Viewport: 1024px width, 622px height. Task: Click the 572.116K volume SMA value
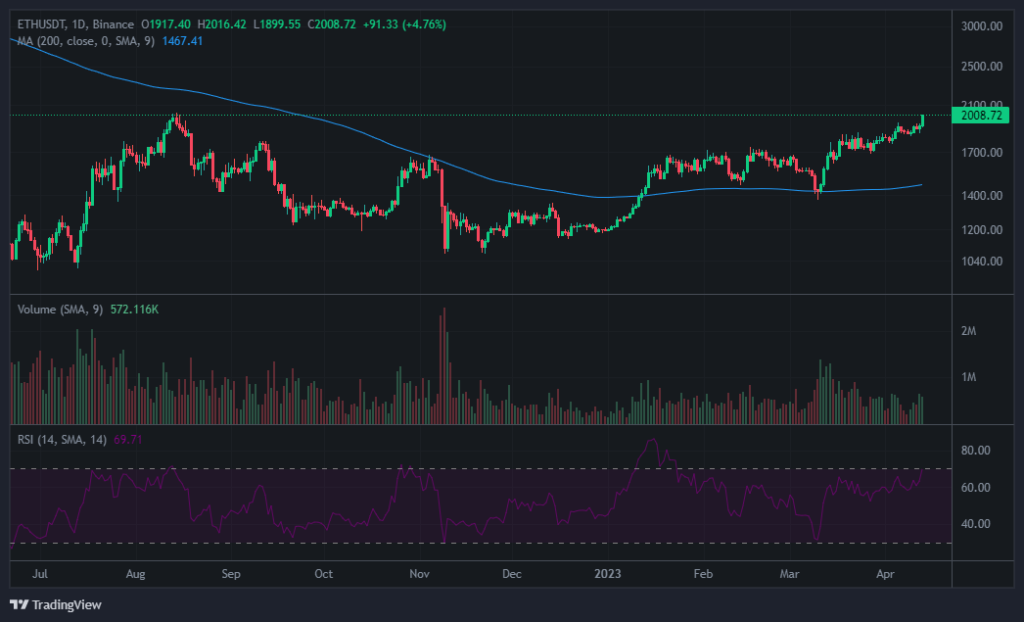click(135, 309)
